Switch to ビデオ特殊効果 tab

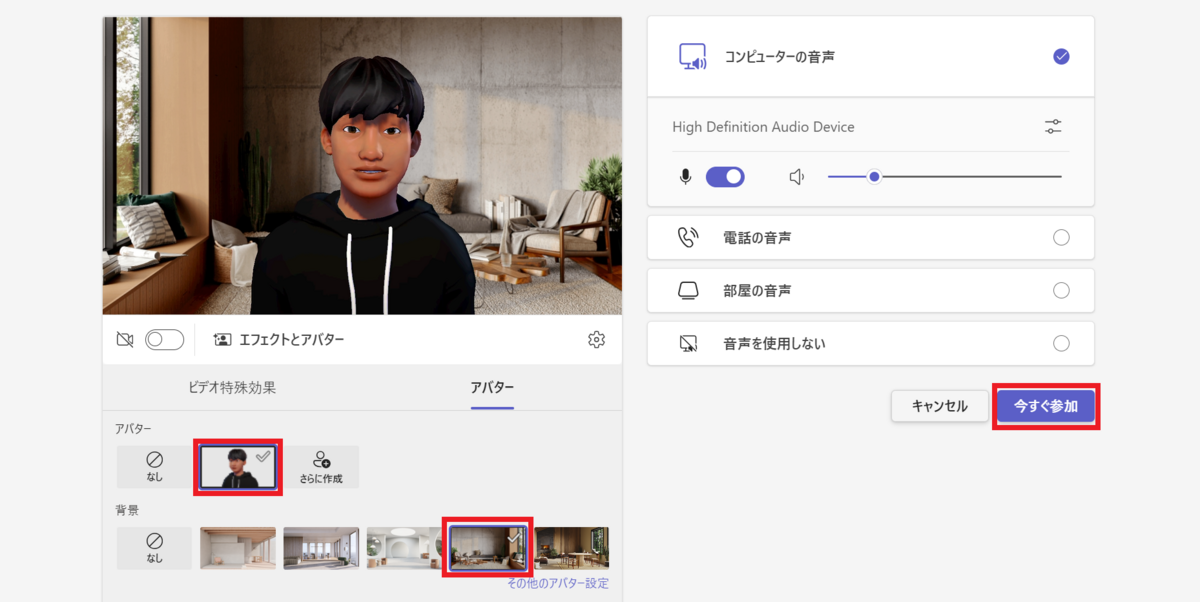[232, 387]
